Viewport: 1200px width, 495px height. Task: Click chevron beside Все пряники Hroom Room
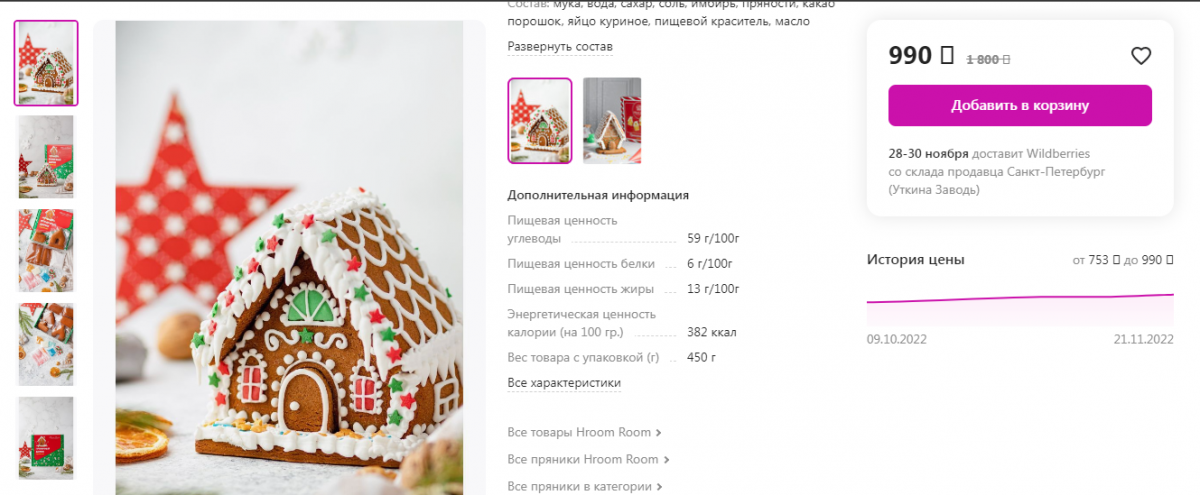pyautogui.click(x=666, y=460)
